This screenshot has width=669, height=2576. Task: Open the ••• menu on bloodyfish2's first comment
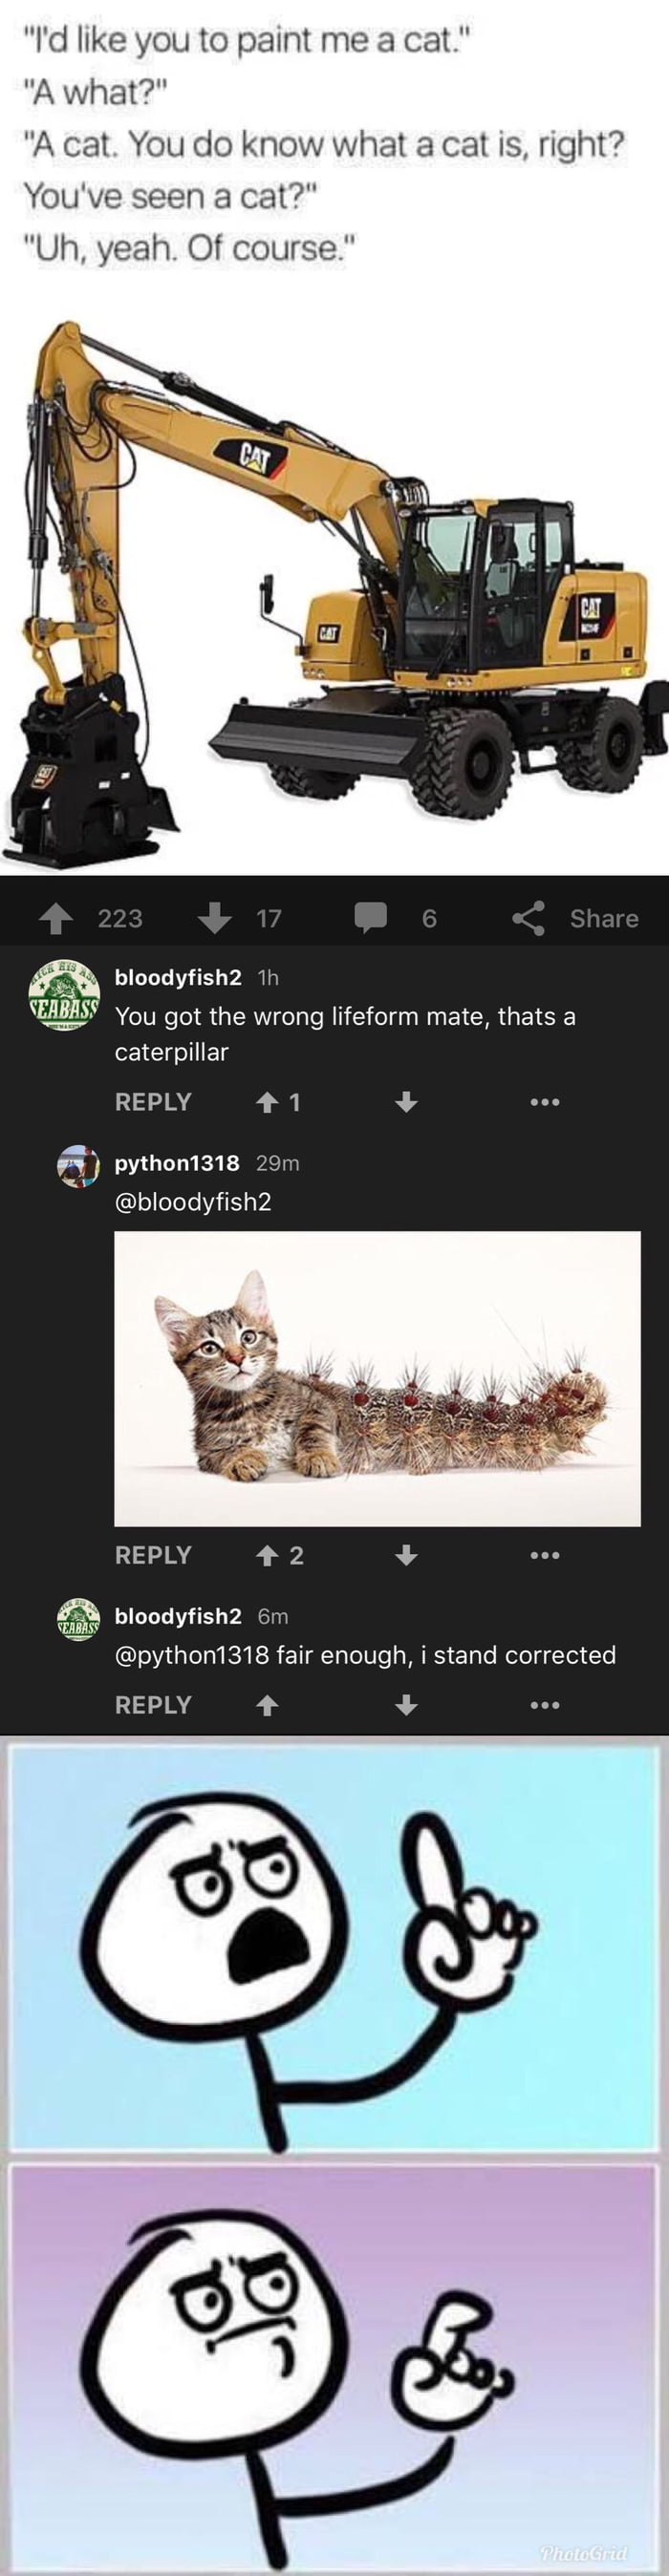pos(545,1101)
